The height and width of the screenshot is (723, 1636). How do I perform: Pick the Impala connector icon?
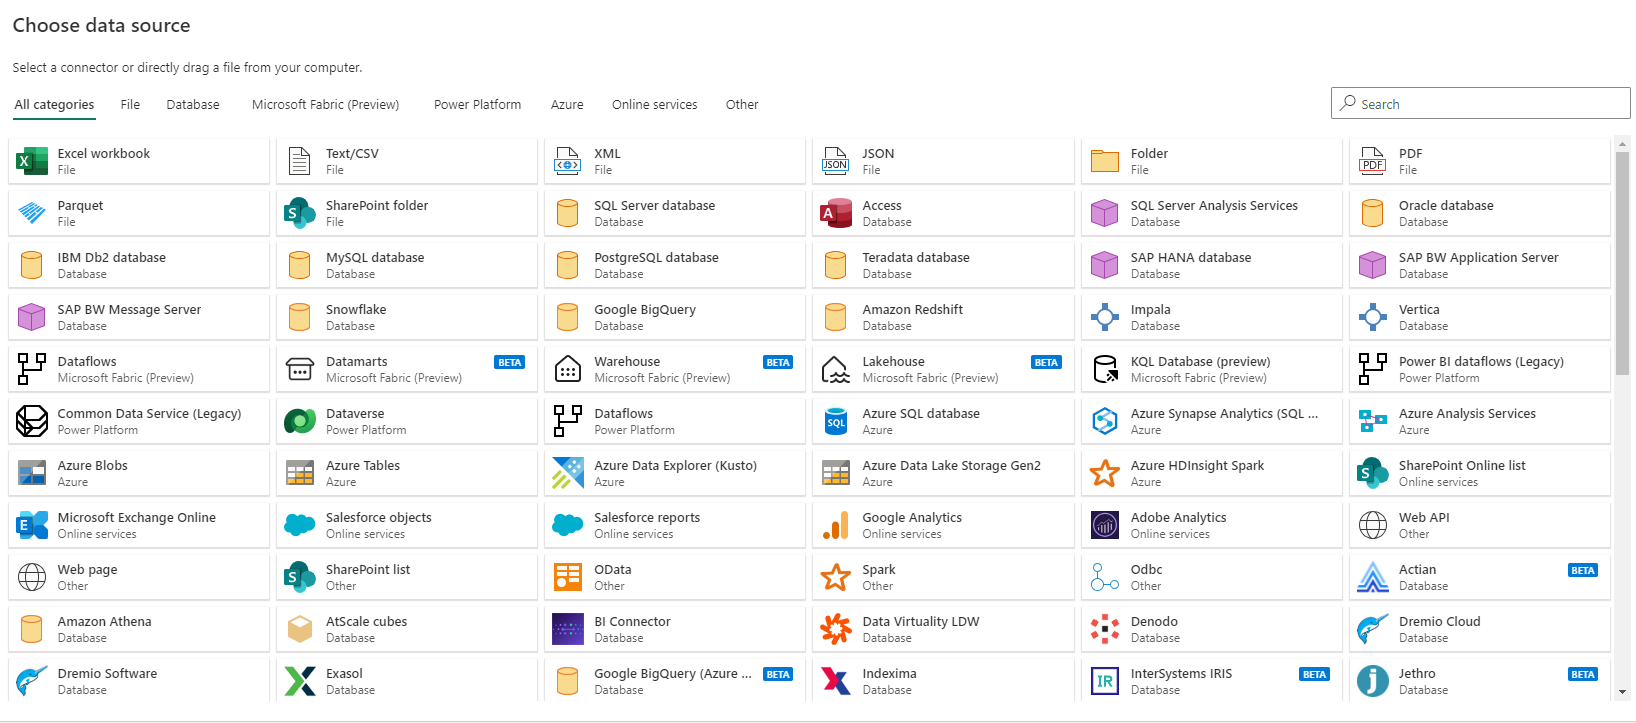point(1104,317)
